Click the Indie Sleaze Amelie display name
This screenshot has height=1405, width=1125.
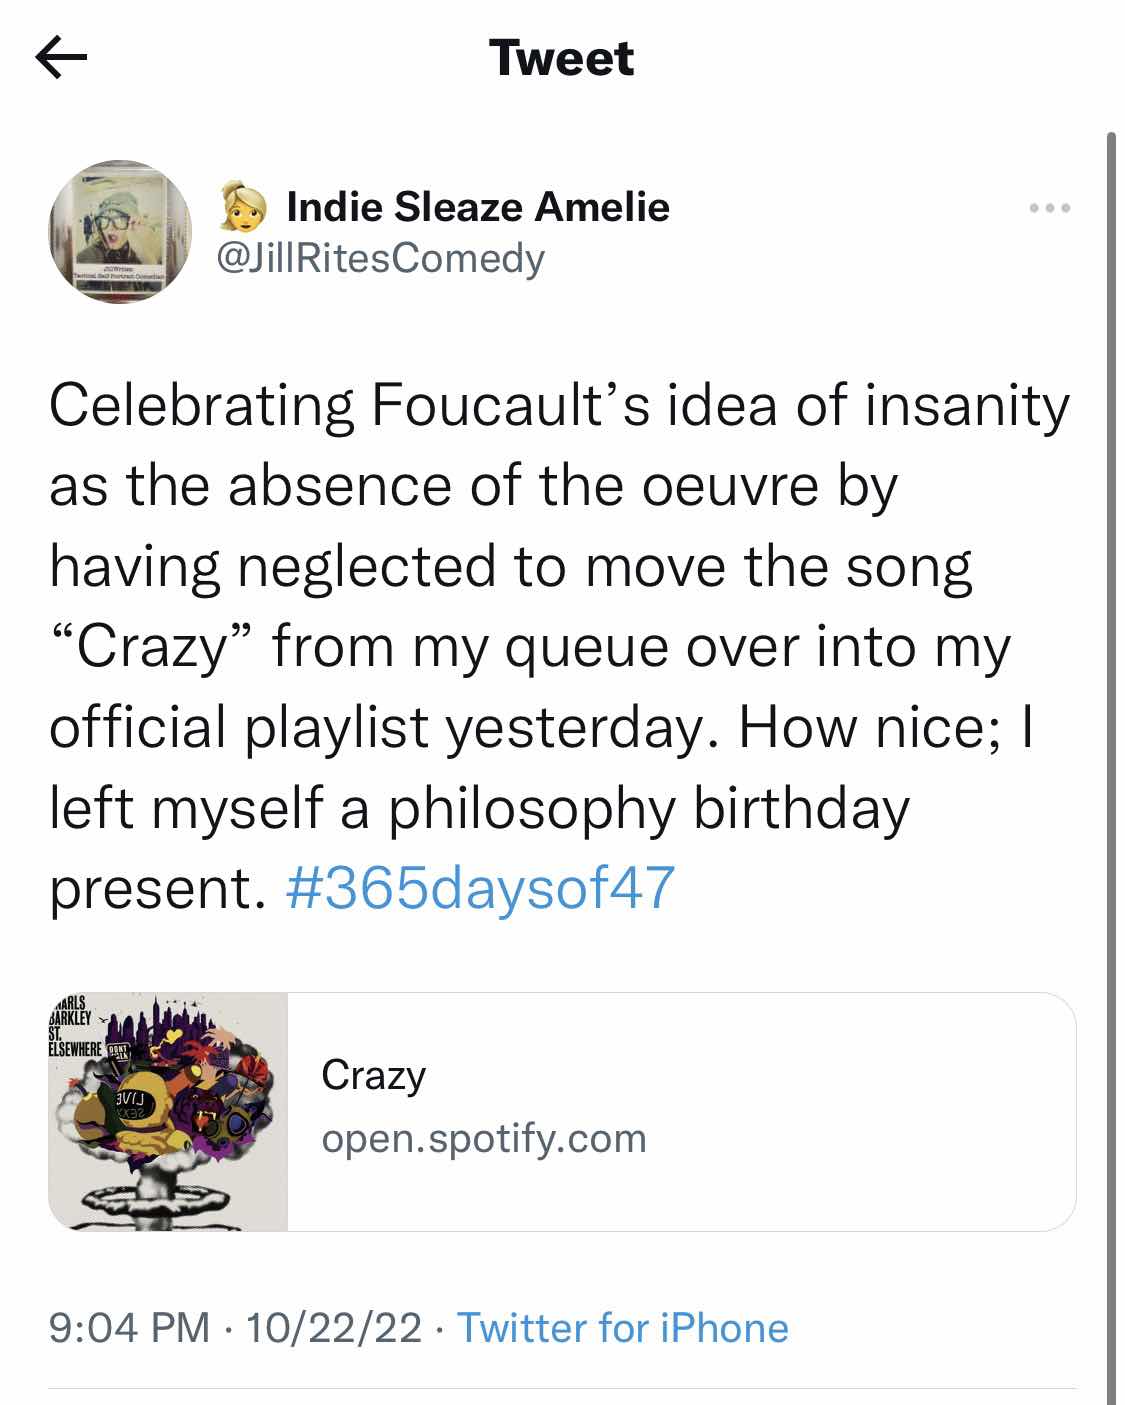pos(478,207)
